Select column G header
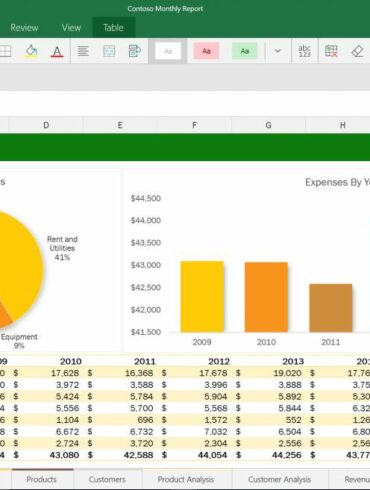The image size is (370, 490). pyautogui.click(x=268, y=125)
